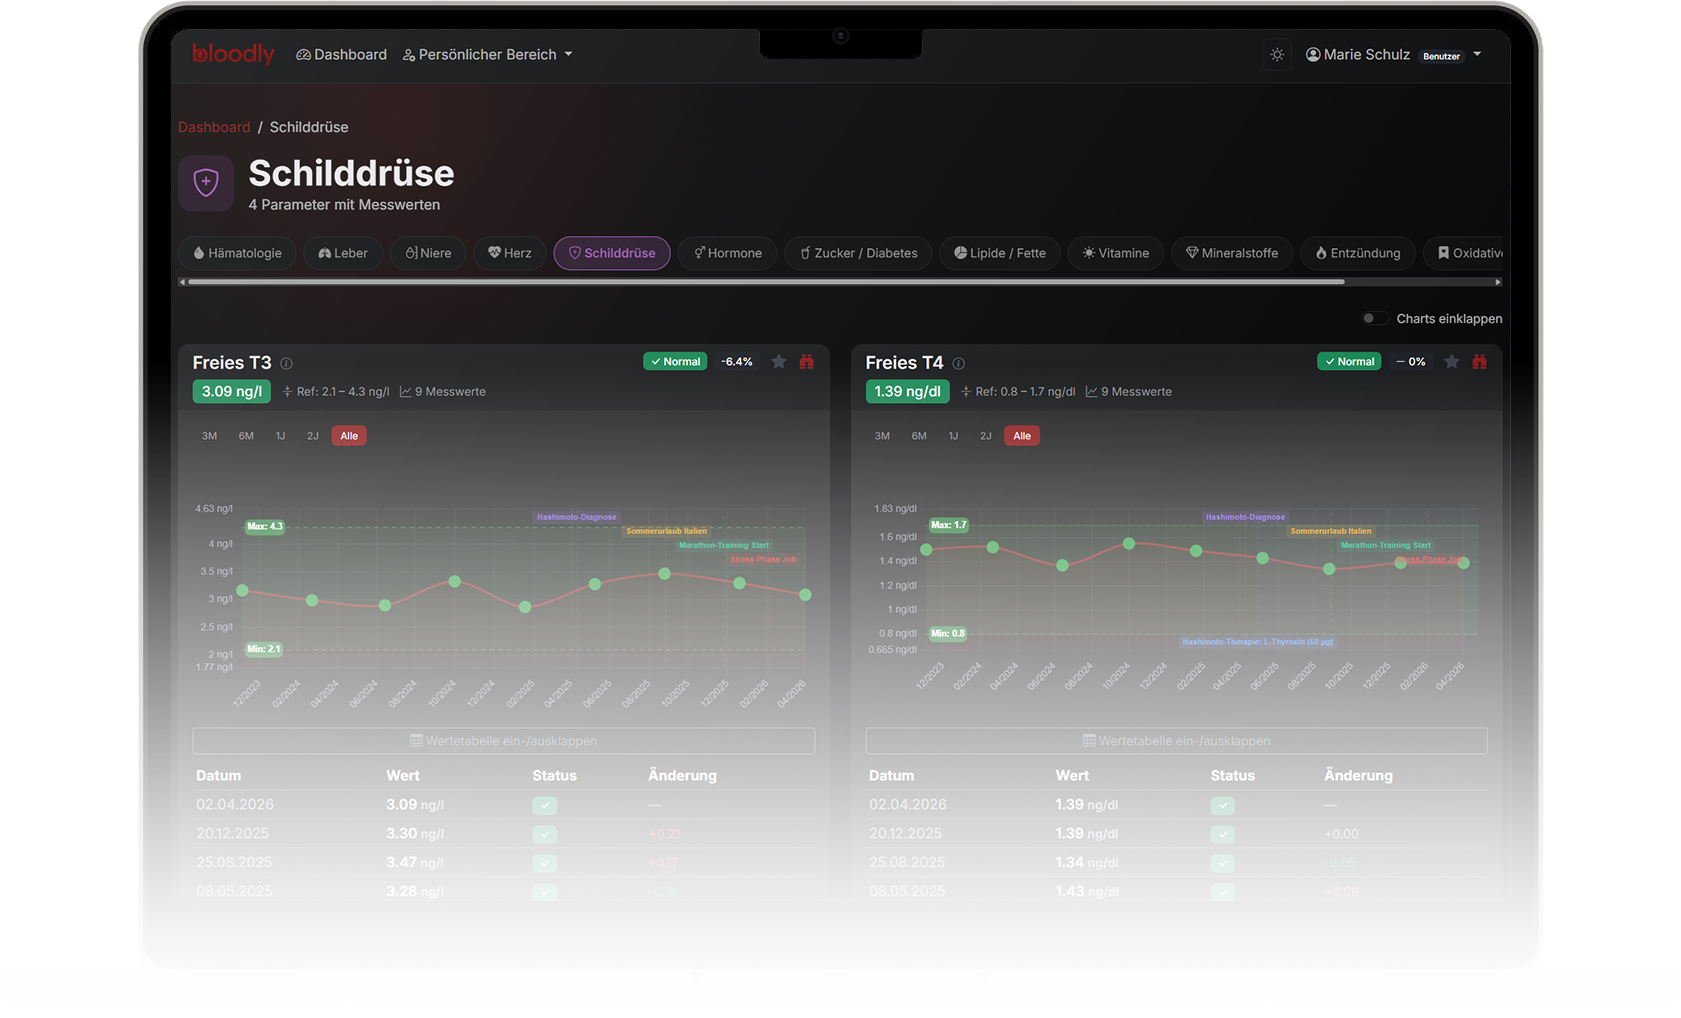
Task: Click the binoculars icon on Freies T3
Action: tap(806, 362)
